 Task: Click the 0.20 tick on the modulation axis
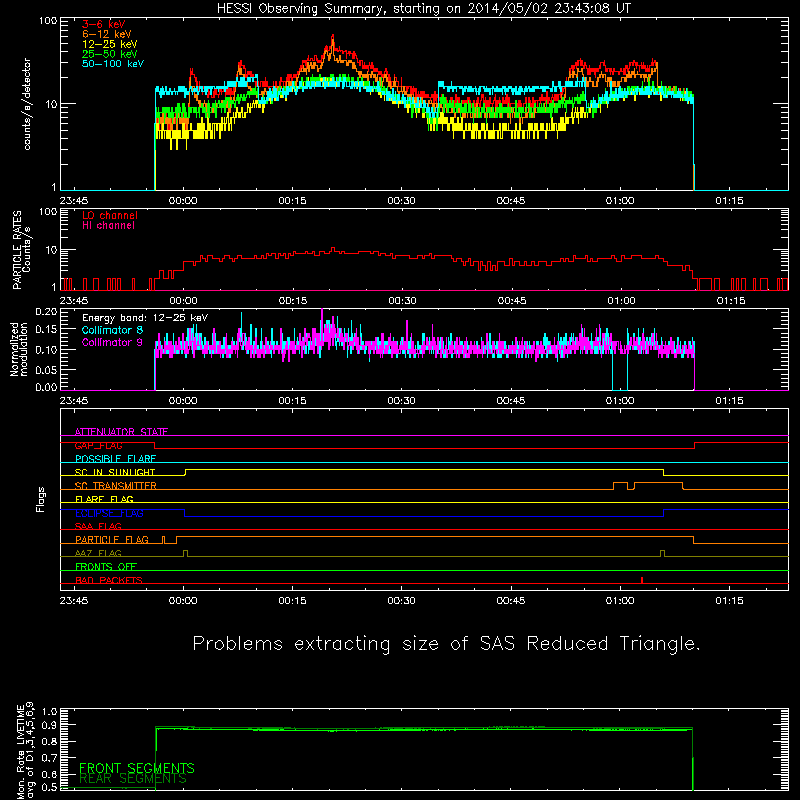pyautogui.click(x=46, y=311)
